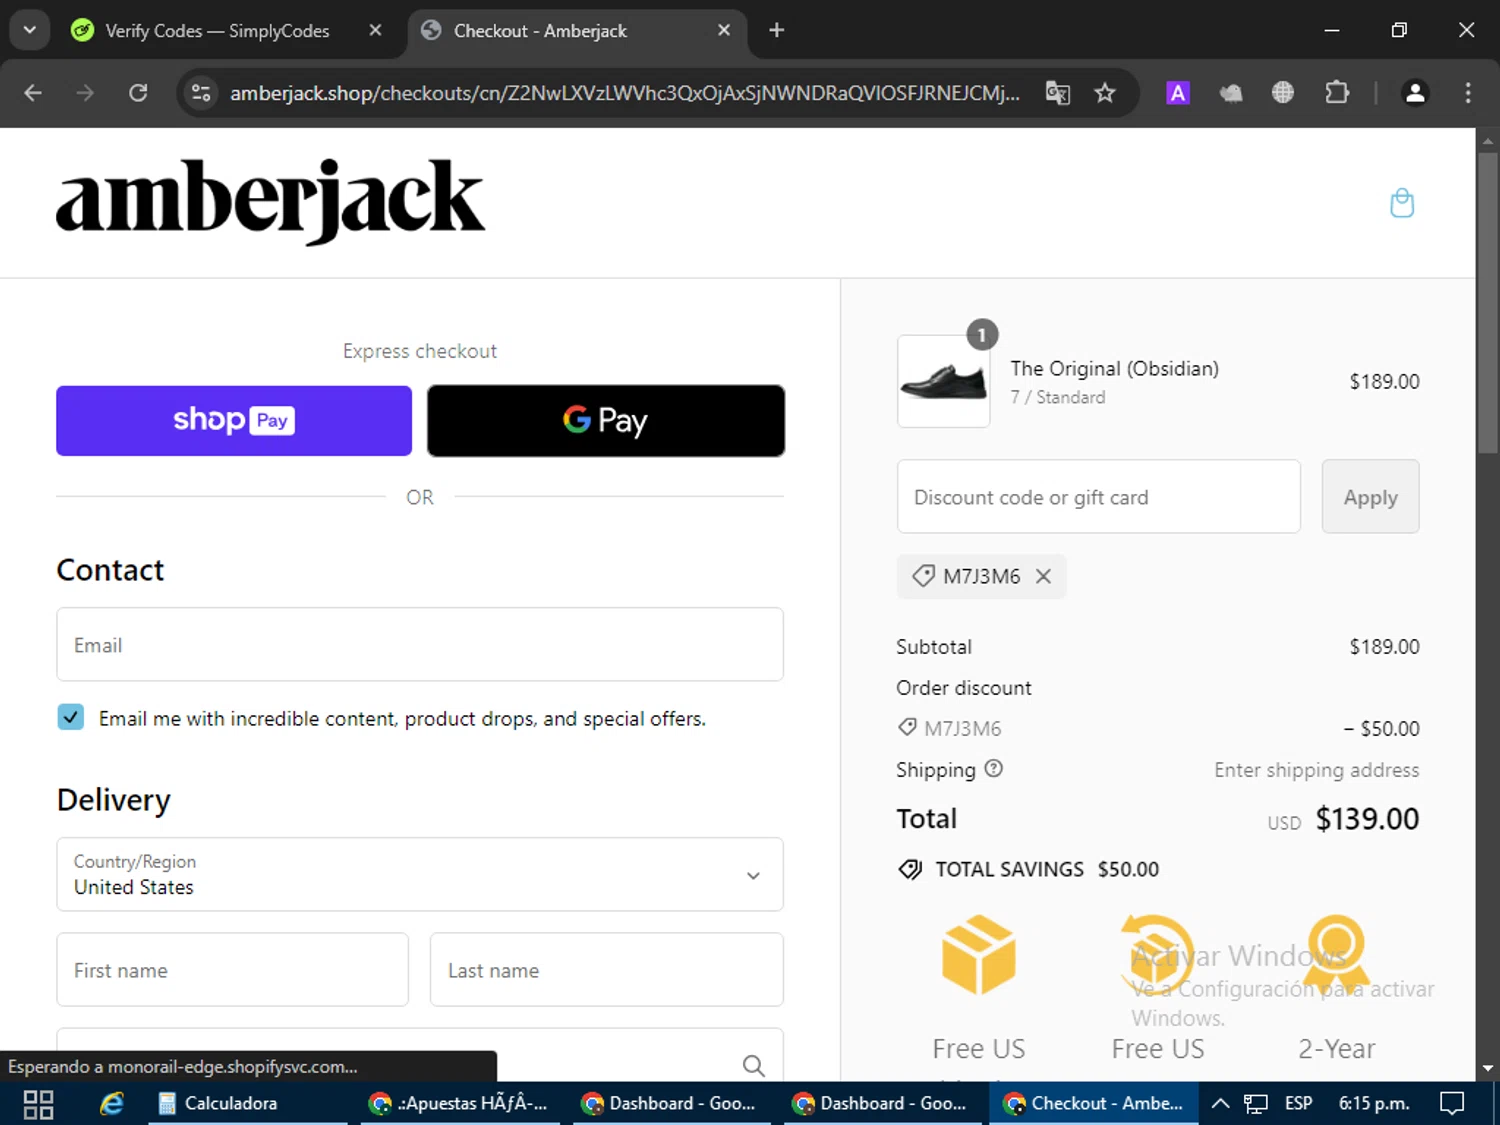Expand the Country/Region dropdown
1500x1125 pixels.
pos(420,874)
